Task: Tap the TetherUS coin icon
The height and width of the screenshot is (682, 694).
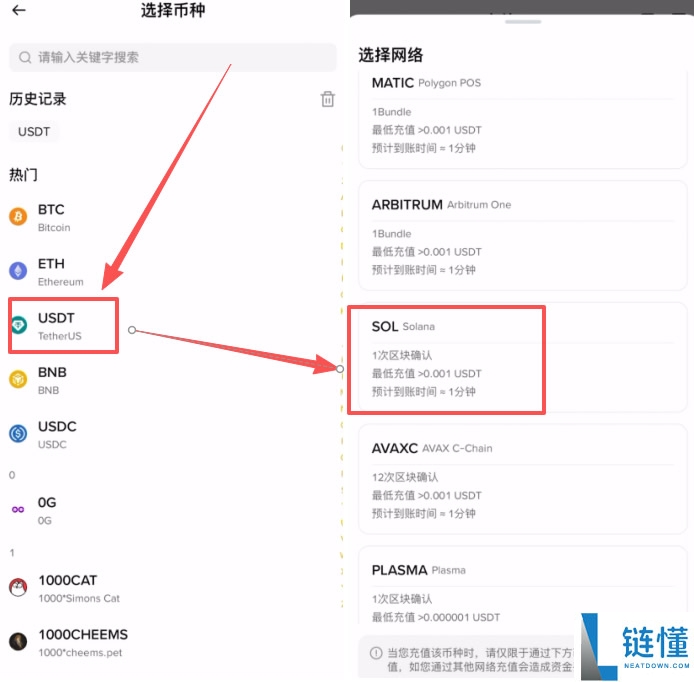Action: (19, 325)
